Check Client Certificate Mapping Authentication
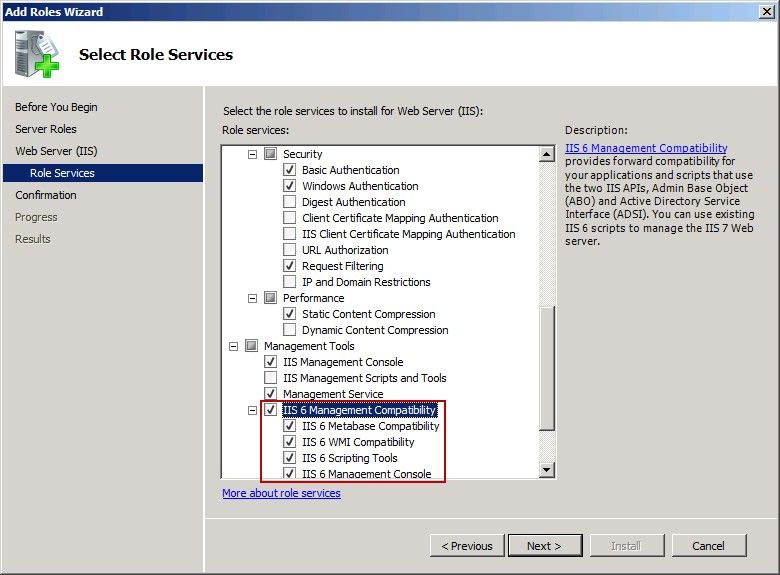 (x=290, y=218)
